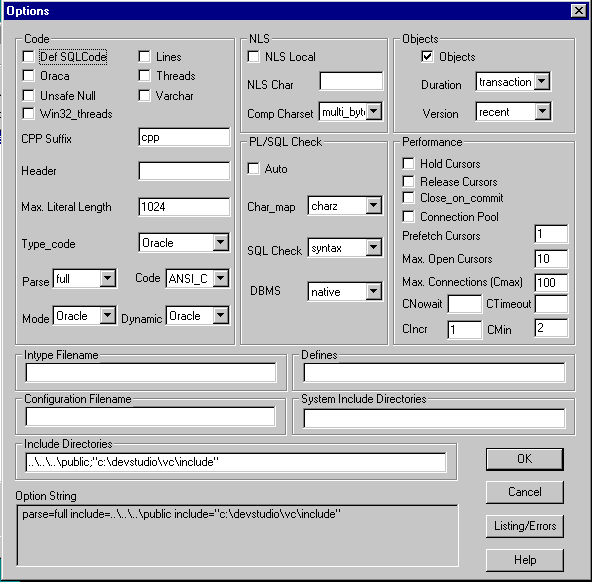
Task: Enable Hold Cursors option
Action: [408, 163]
